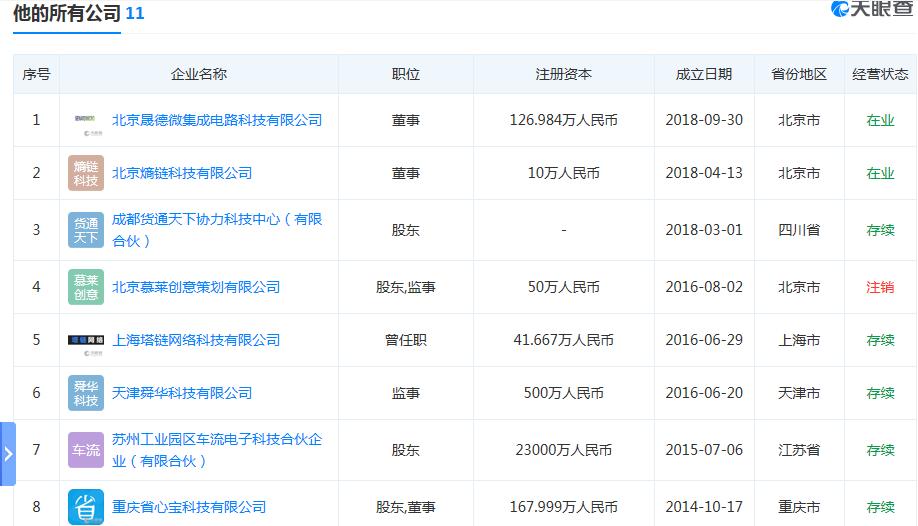
Task: Click the 股东,董事 position cell
Action: 406,507
